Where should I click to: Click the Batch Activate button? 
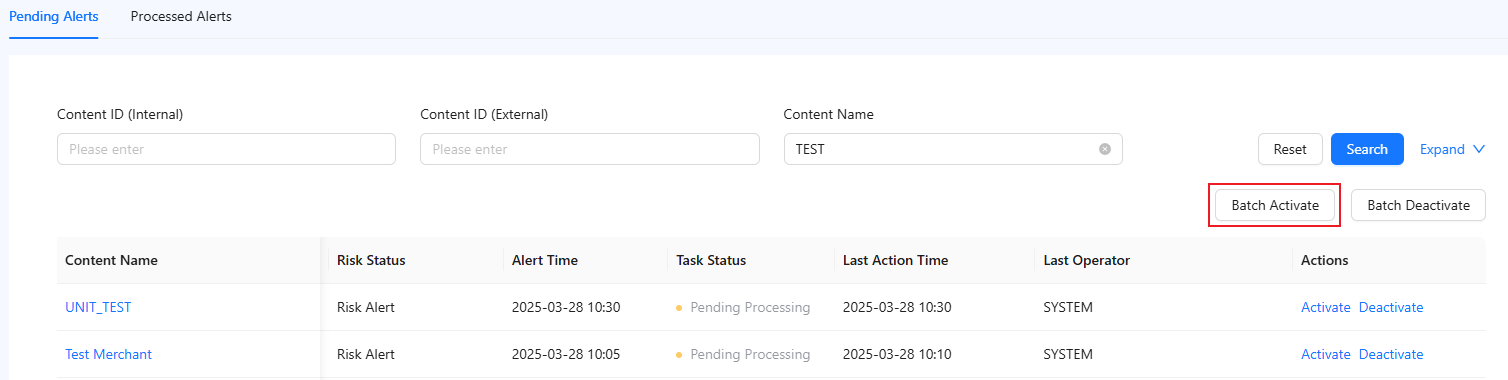[x=1275, y=205]
